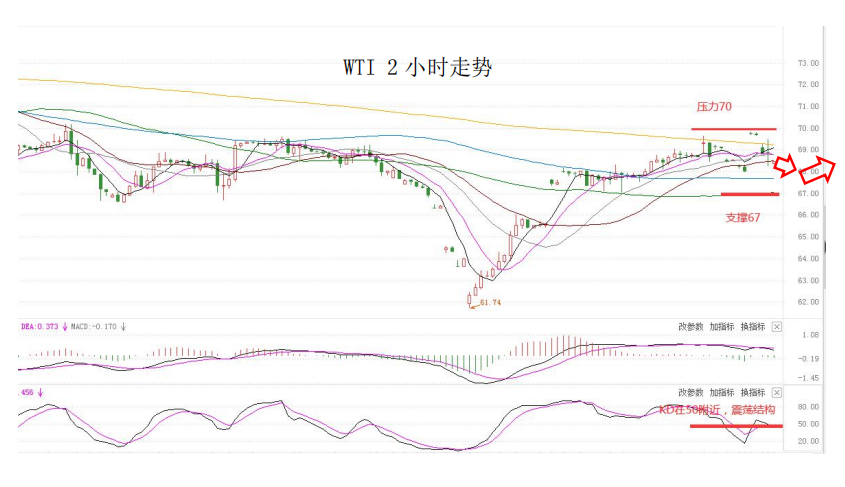This screenshot has height=487, width=845.
Task: Click 改参数 in the MACD panel
Action: click(x=690, y=326)
